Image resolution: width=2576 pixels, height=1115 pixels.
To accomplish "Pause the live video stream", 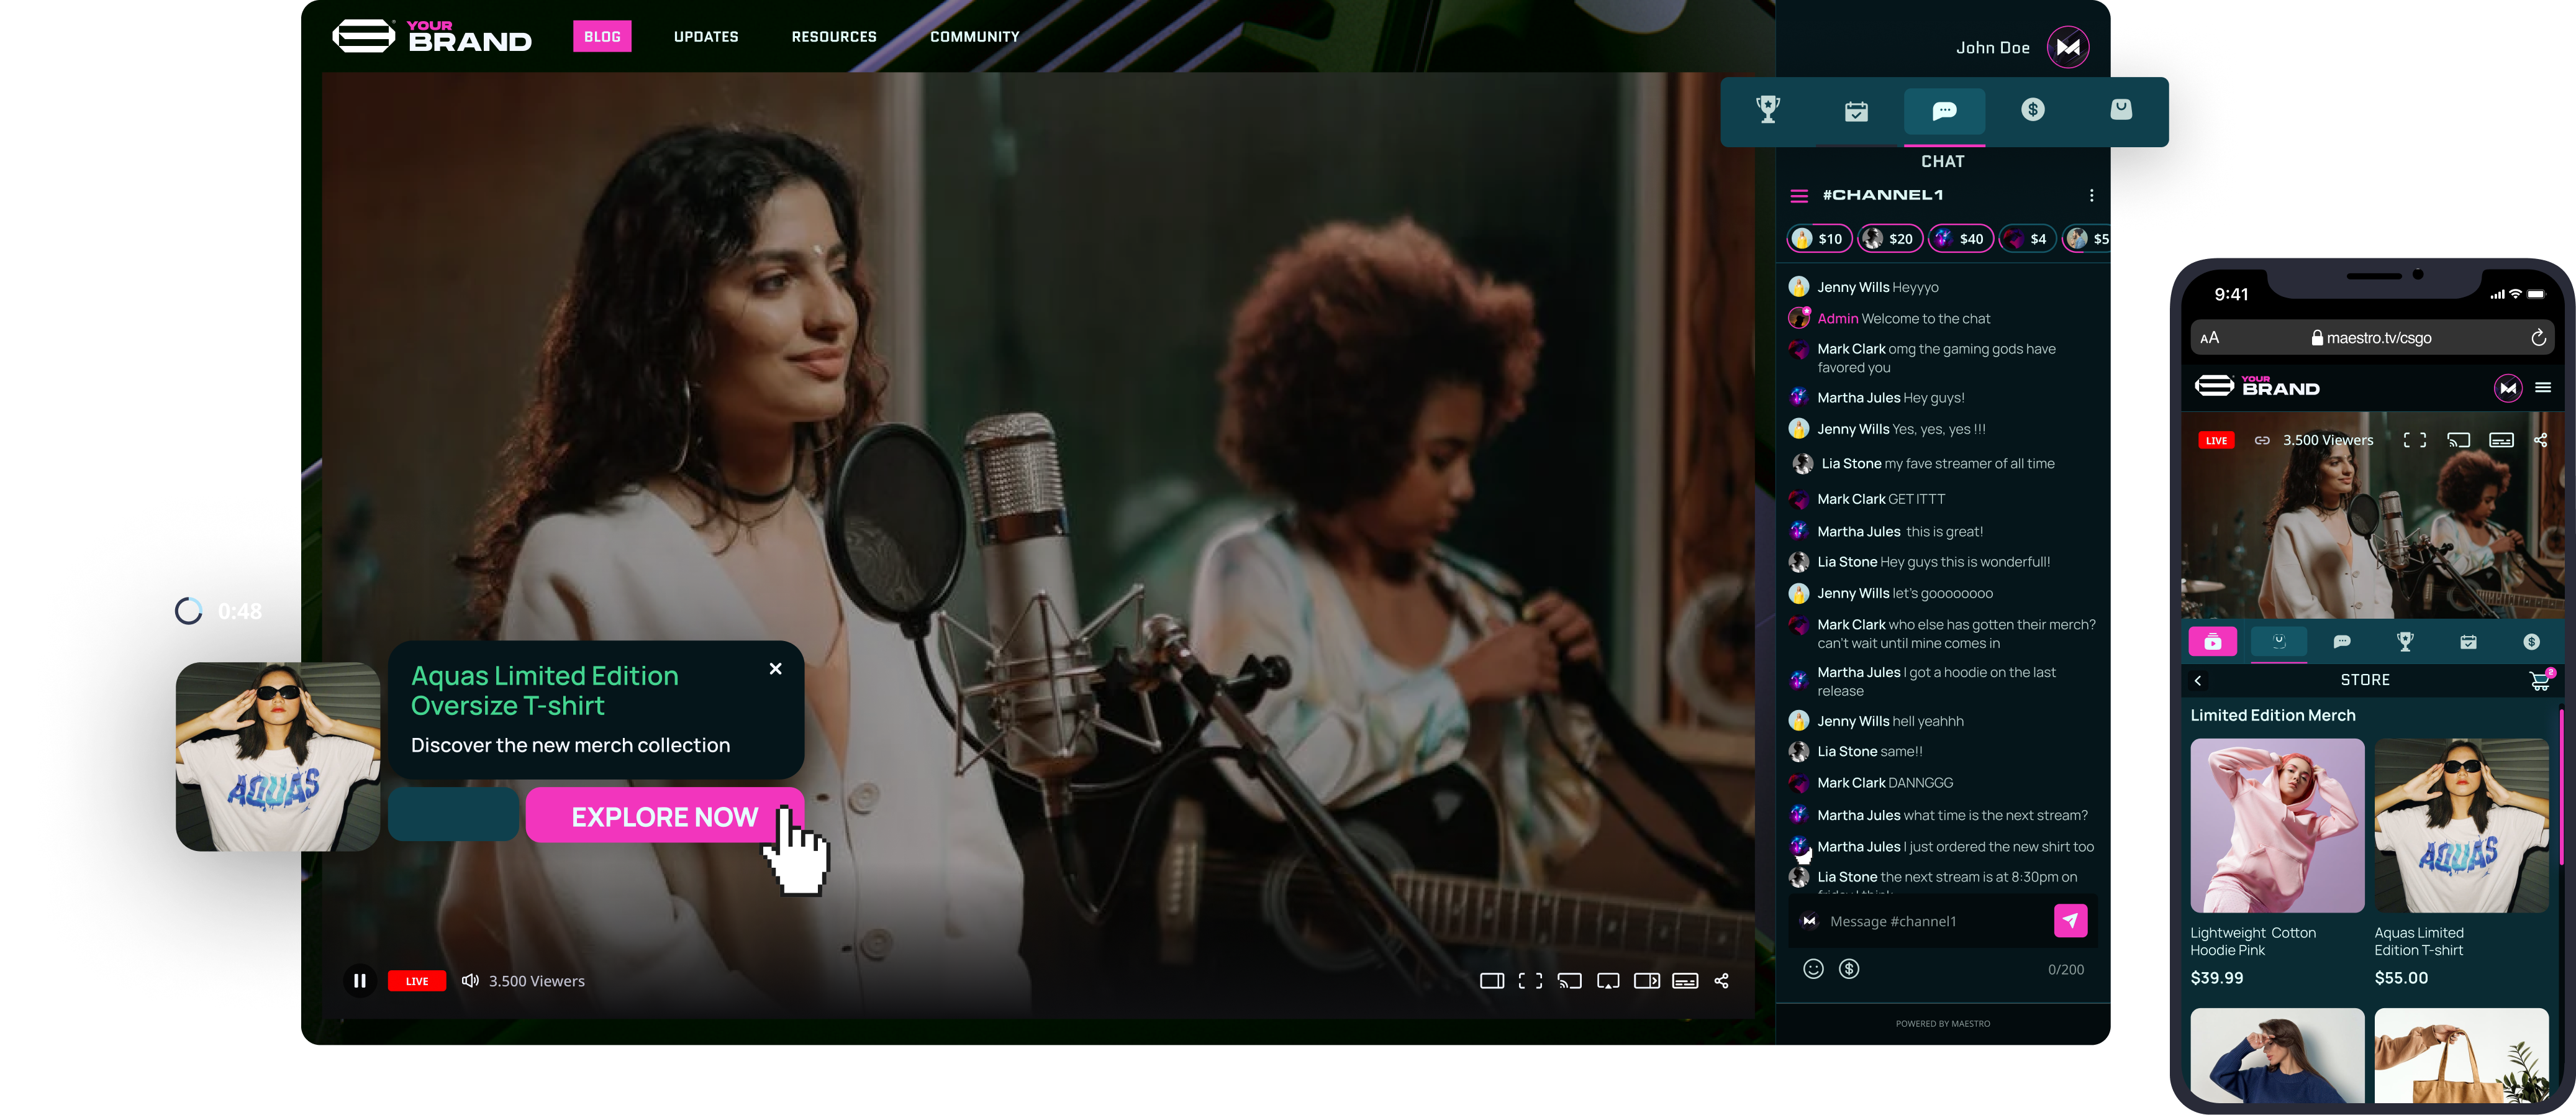I will tap(360, 981).
